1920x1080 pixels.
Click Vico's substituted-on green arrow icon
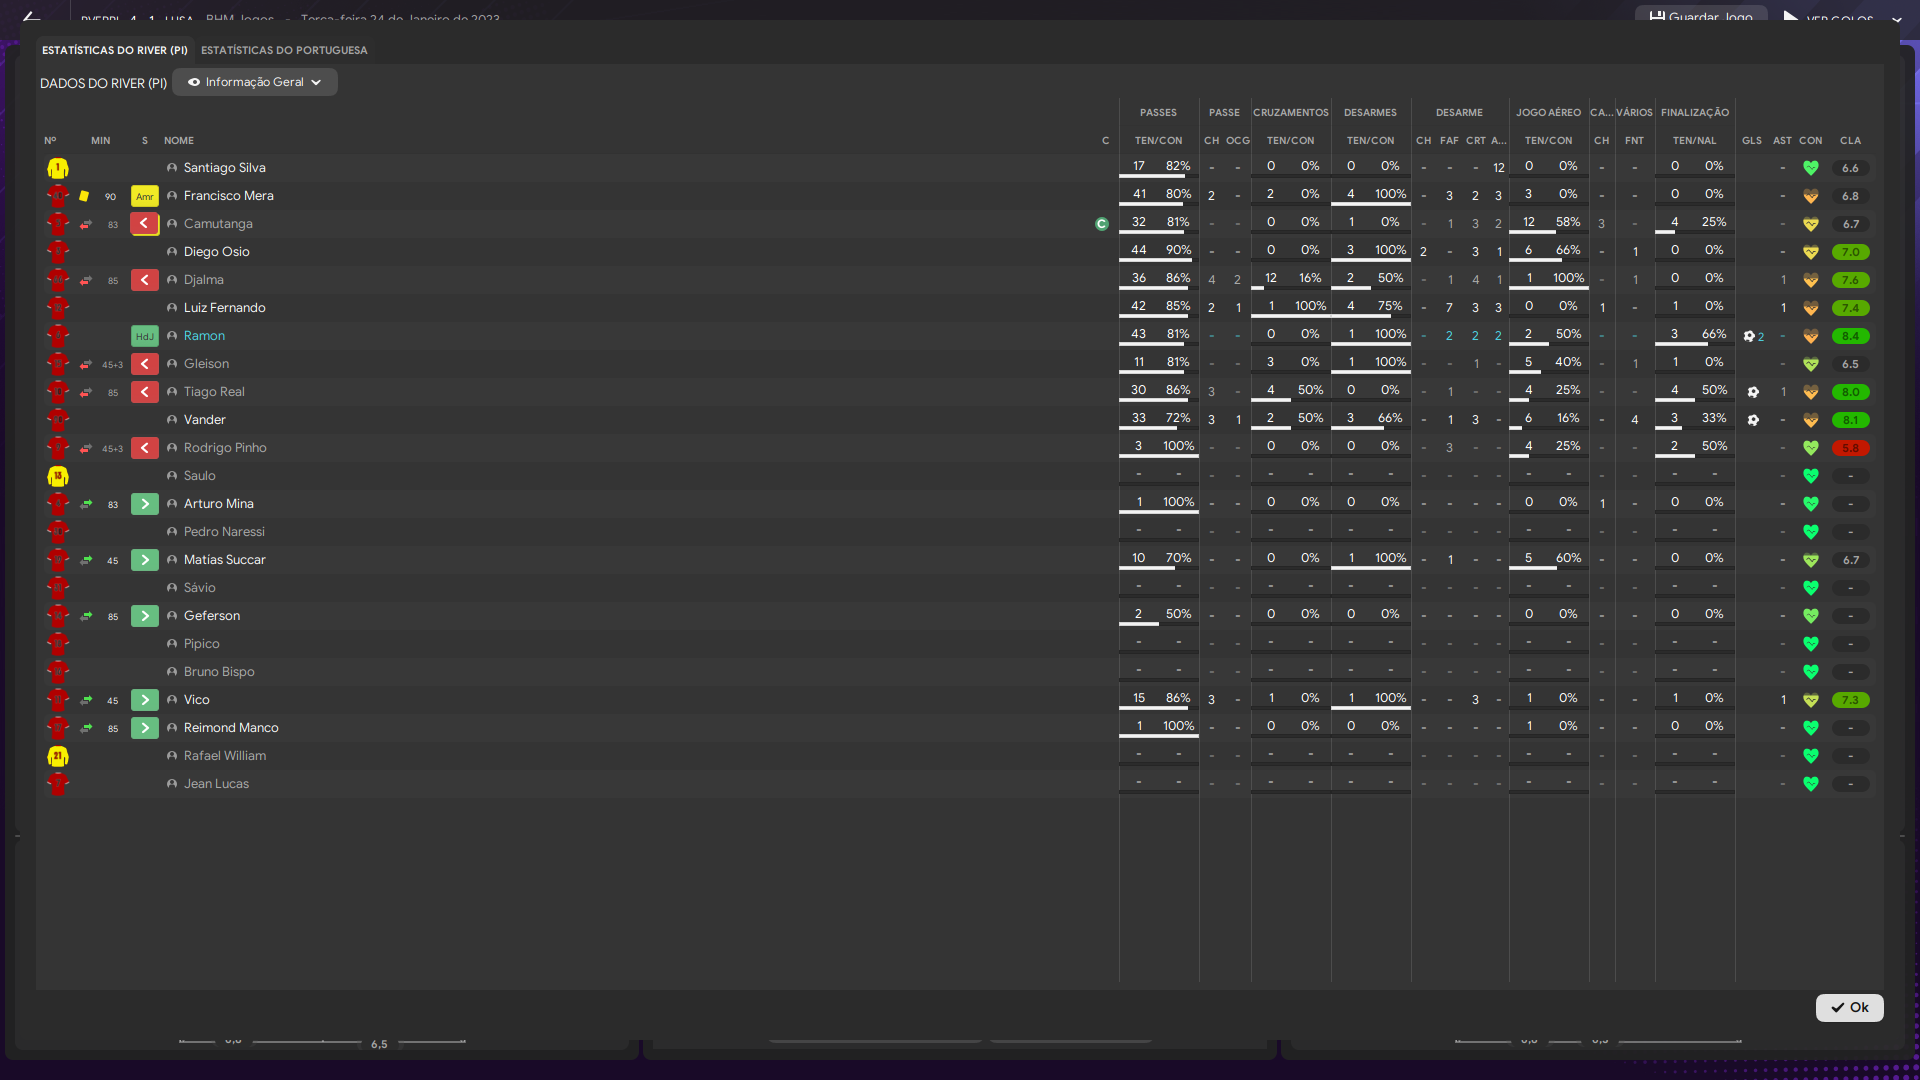(145, 700)
